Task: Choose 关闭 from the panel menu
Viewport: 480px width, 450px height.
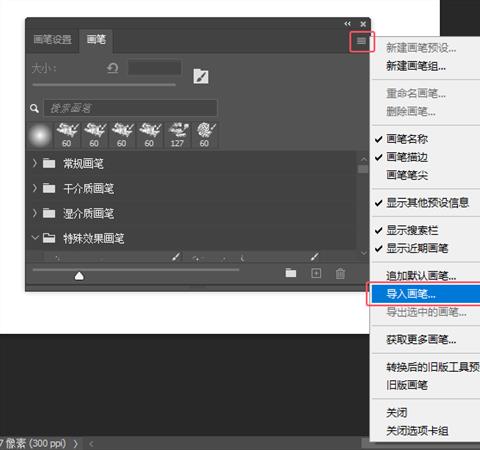Action: click(x=397, y=413)
